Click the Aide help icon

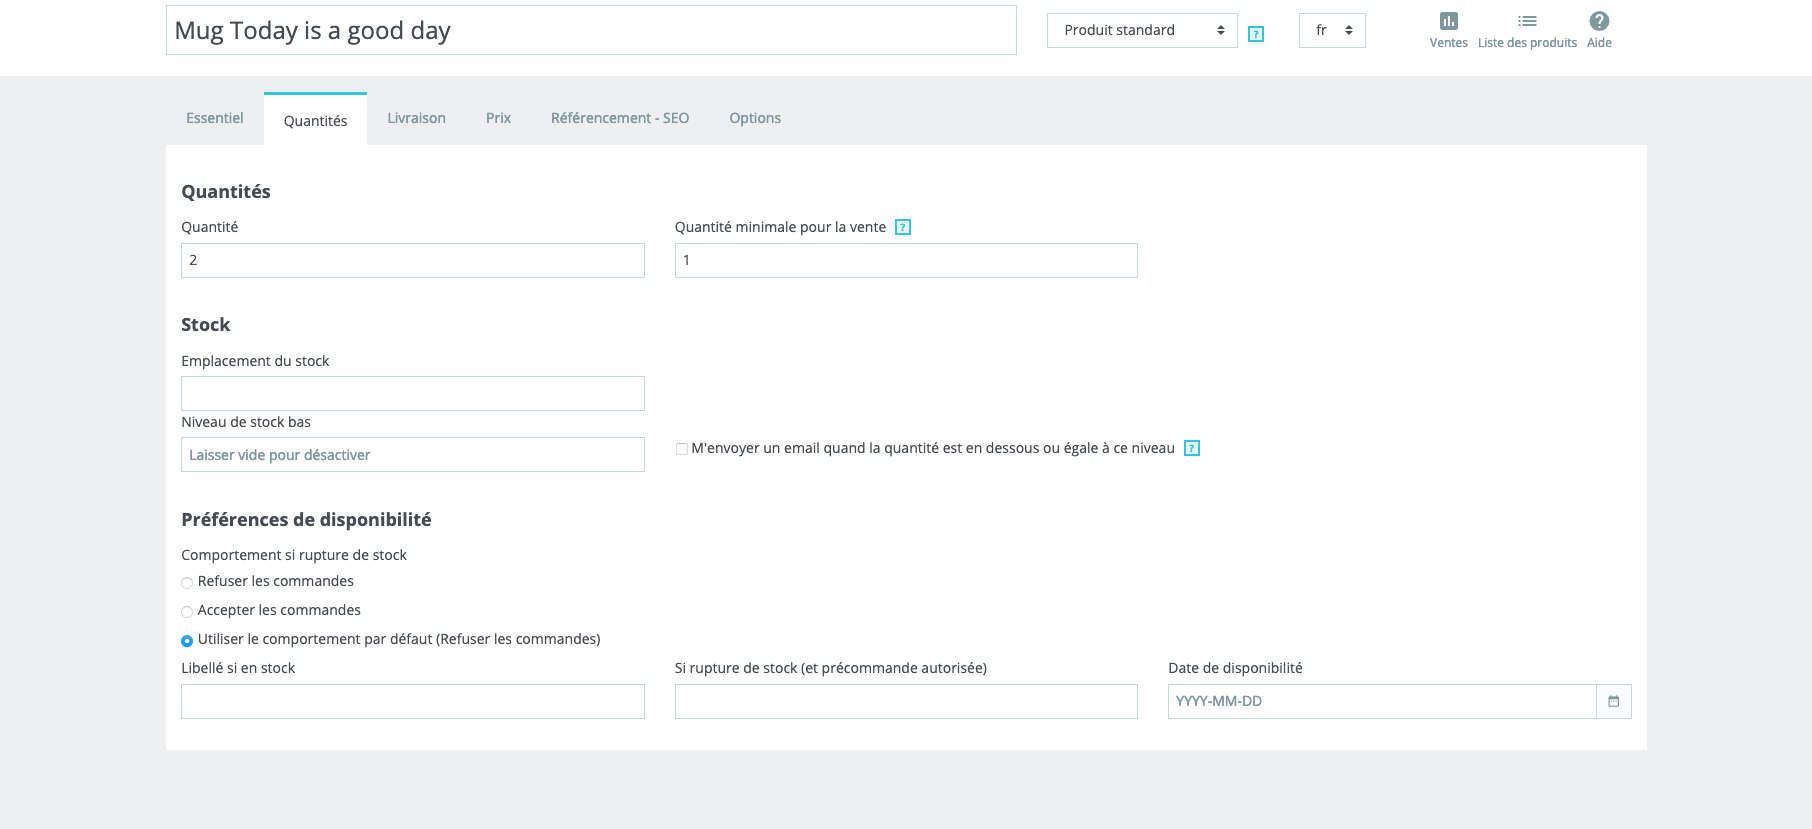pyautogui.click(x=1599, y=22)
